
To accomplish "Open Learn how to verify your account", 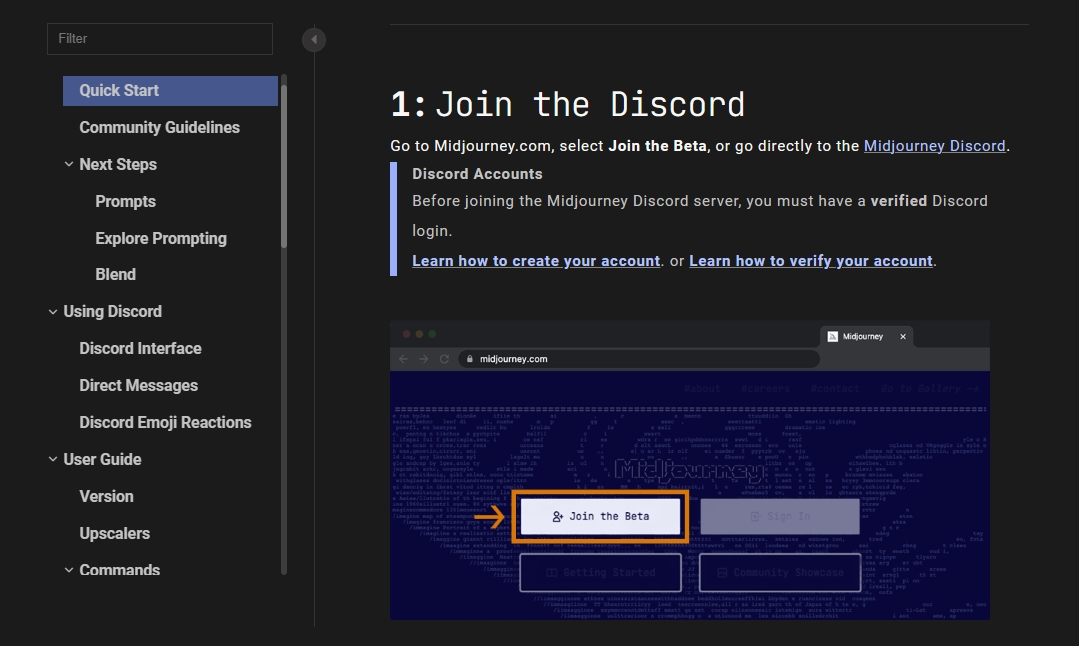I will (811, 261).
